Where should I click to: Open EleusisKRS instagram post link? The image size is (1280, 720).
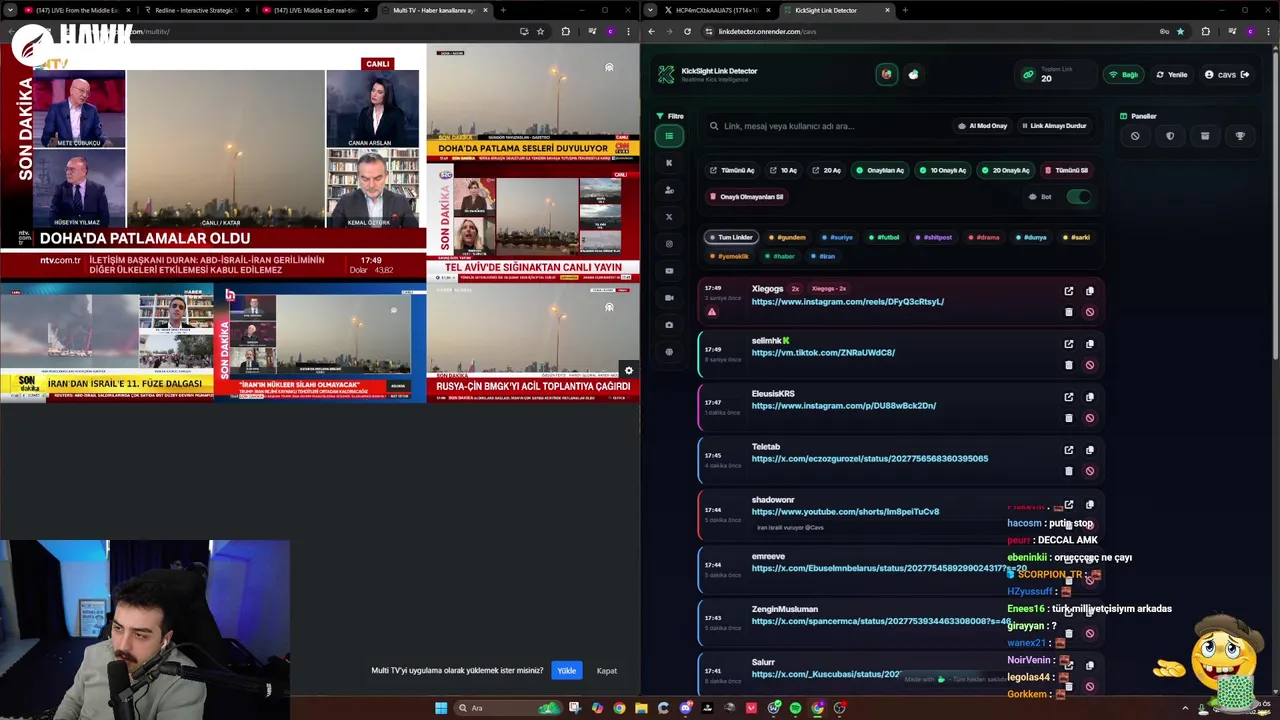[844, 406]
